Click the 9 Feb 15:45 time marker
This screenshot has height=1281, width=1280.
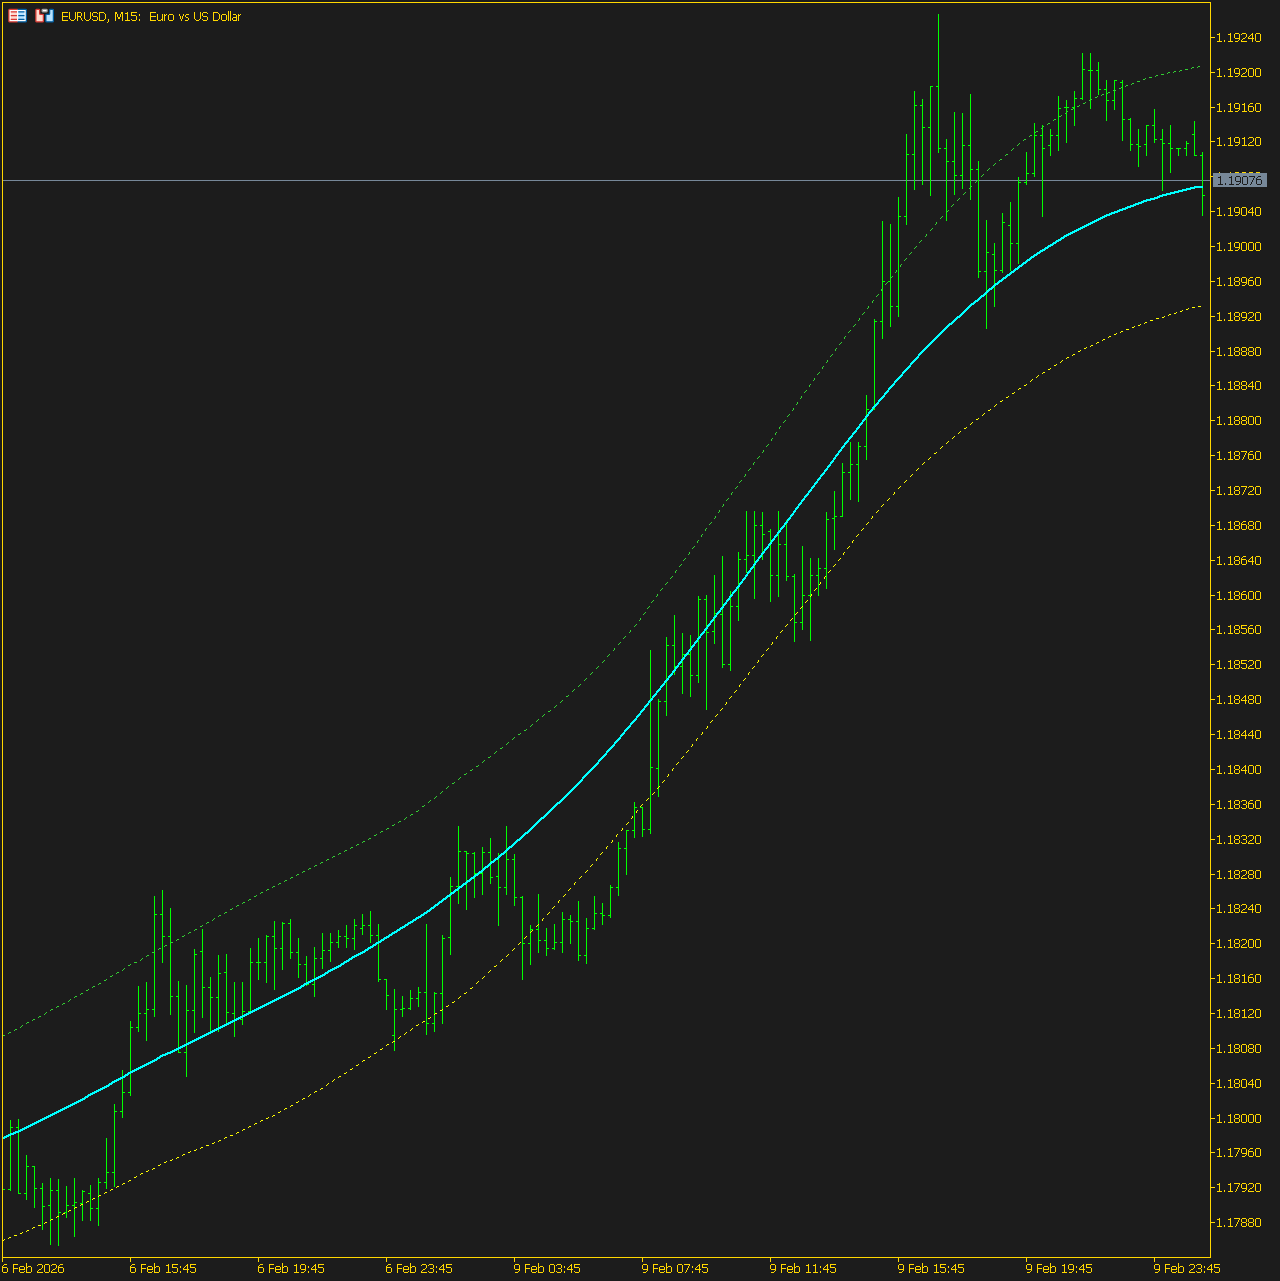tap(930, 1268)
